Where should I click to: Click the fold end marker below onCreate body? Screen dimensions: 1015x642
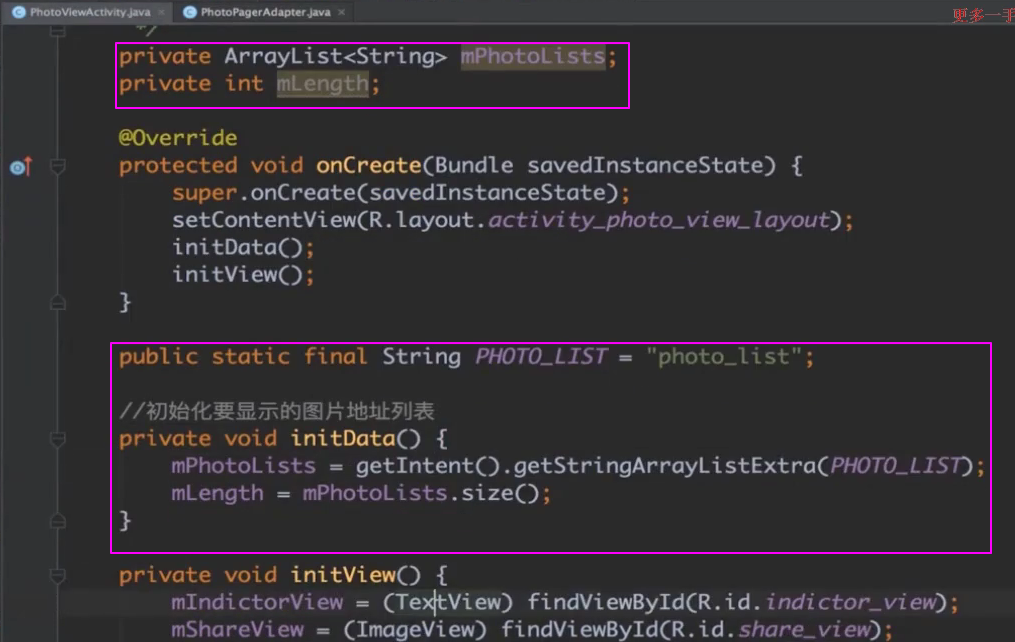point(58,302)
